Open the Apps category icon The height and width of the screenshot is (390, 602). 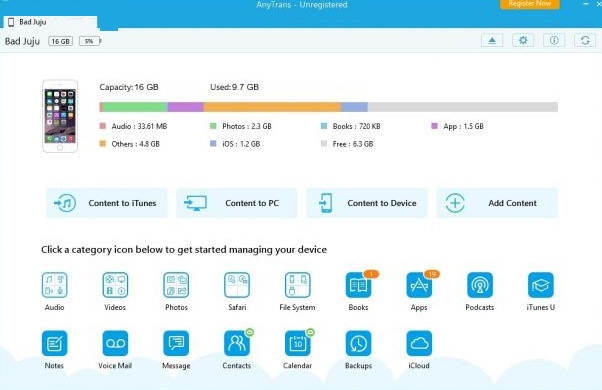[419, 285]
